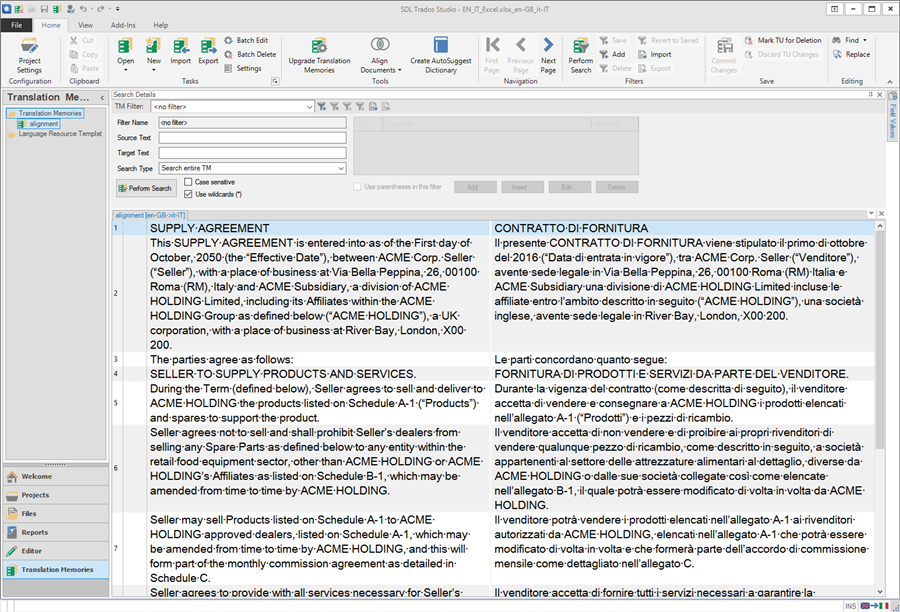Launch Batch Edit
The width and height of the screenshot is (900, 612).
click(246, 40)
